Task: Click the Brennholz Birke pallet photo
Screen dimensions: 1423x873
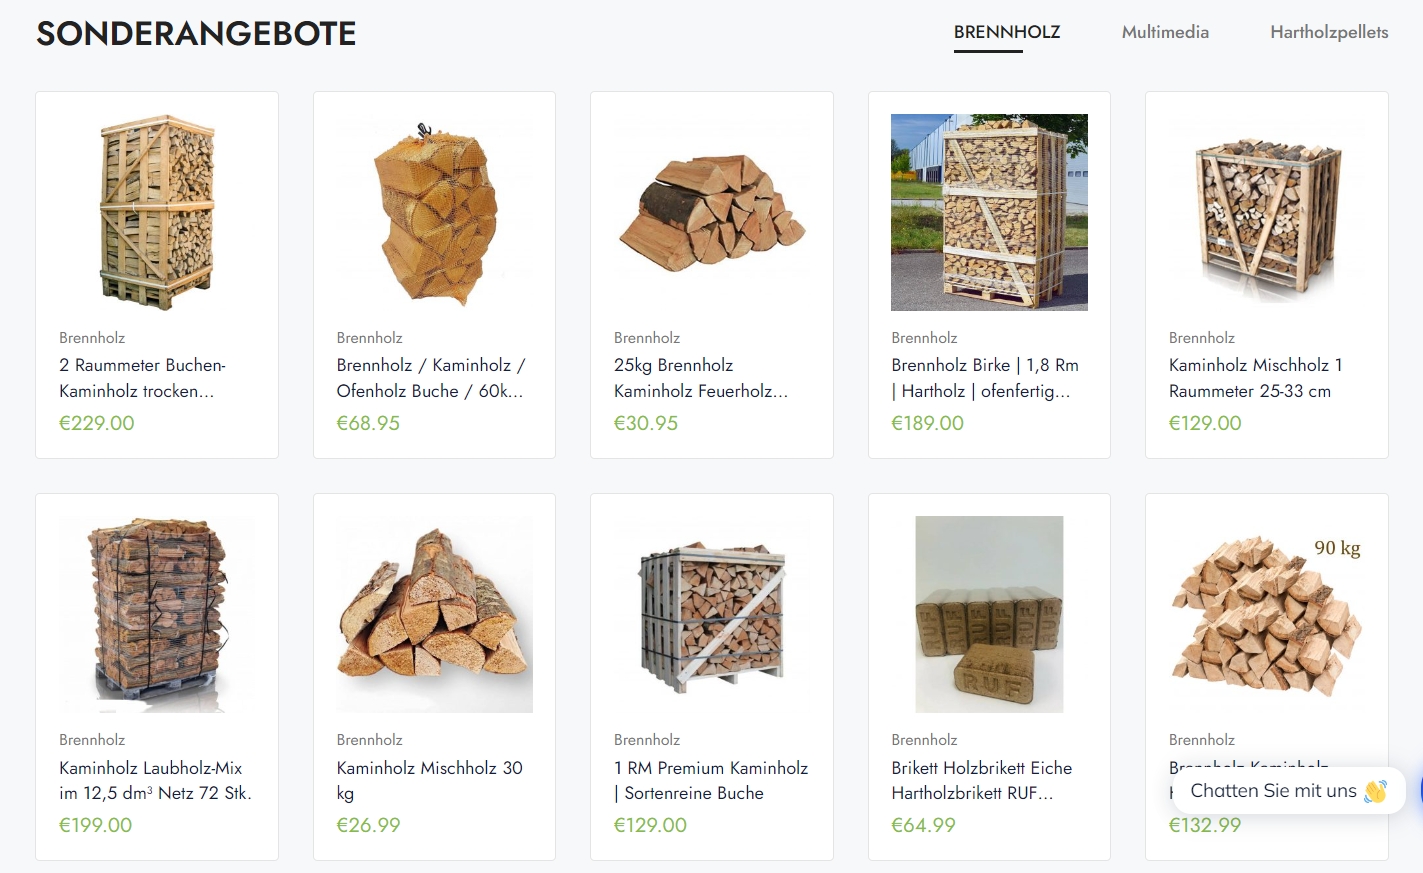Action: coord(989,212)
